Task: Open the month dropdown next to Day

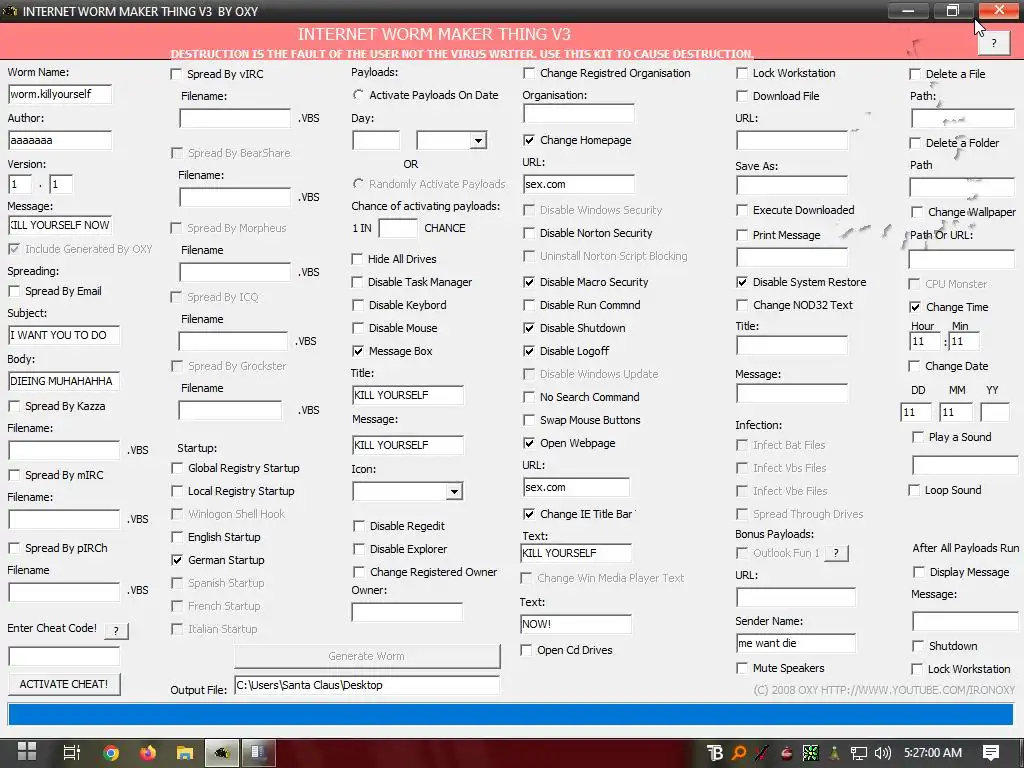Action: click(478, 140)
